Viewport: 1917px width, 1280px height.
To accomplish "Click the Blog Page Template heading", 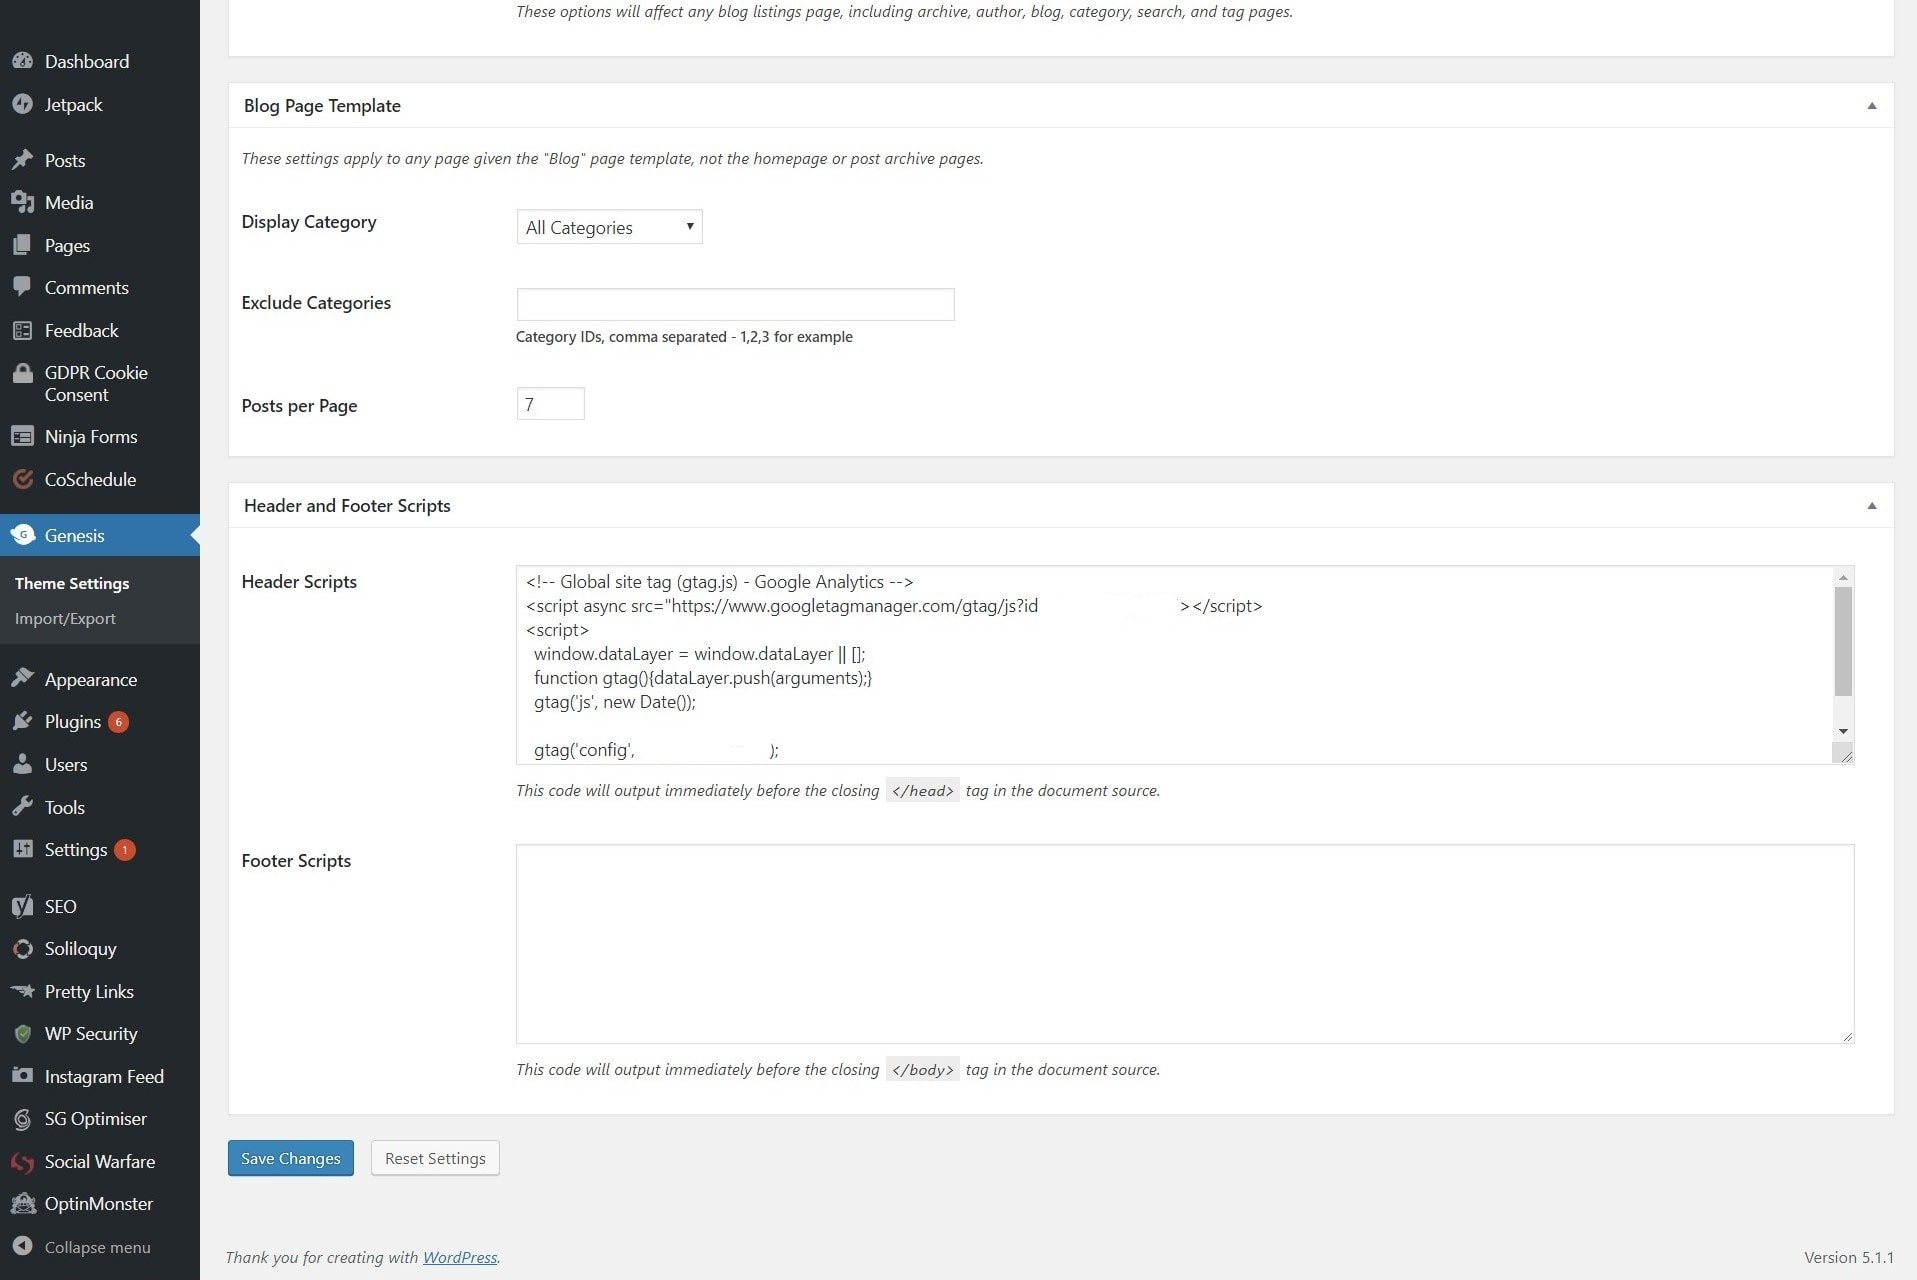I will [322, 105].
